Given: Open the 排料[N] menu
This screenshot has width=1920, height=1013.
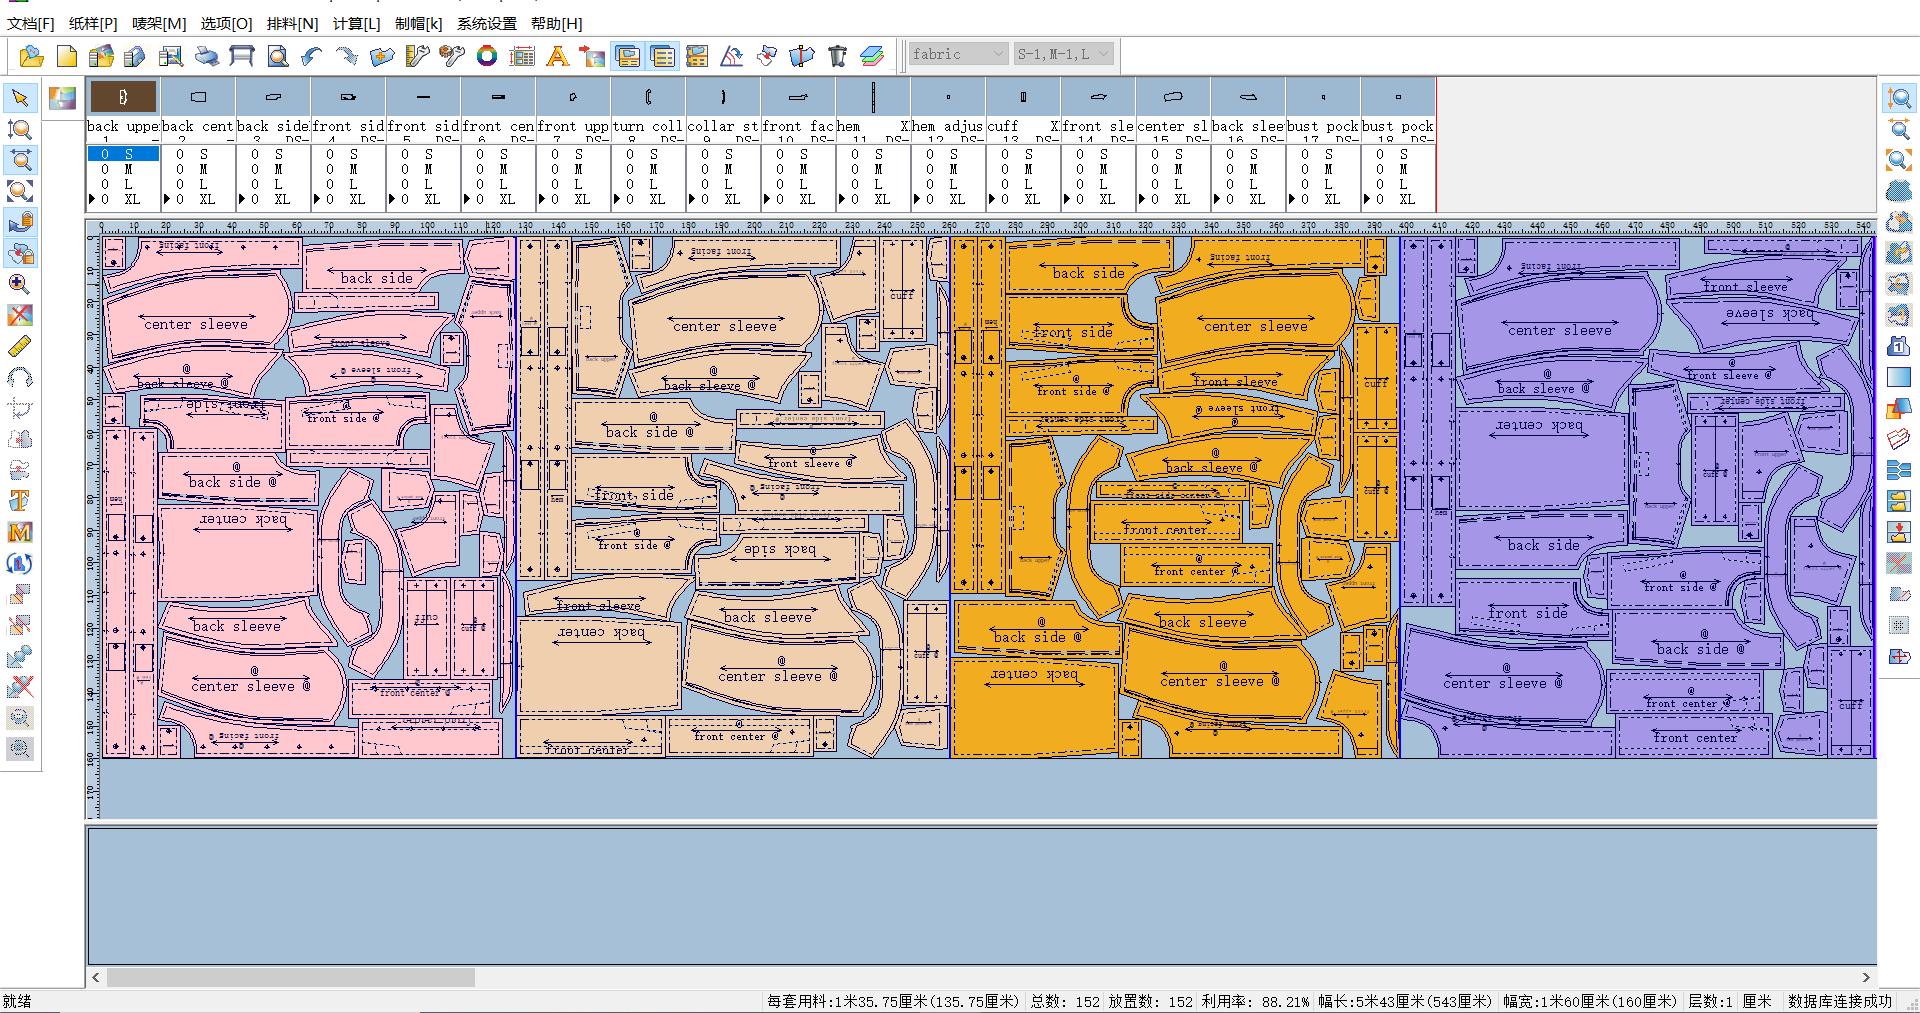Looking at the screenshot, I should pos(292,23).
